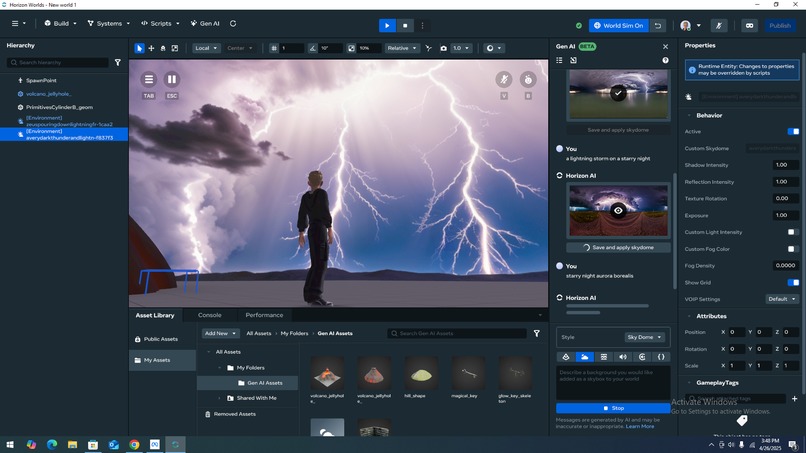Select the sound generation speaker icon
Screen dimensions: 806x453
click(623, 357)
